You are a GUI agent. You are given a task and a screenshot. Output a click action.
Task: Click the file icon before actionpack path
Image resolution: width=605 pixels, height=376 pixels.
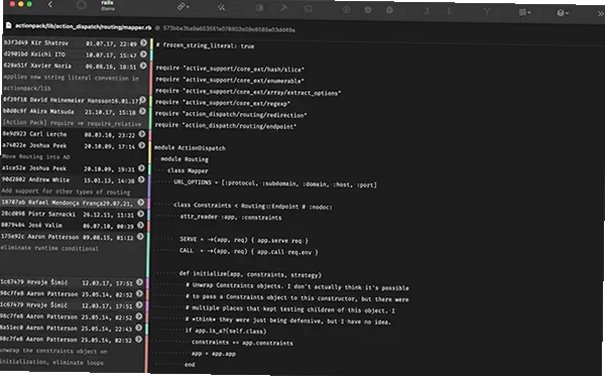[x=8, y=25]
